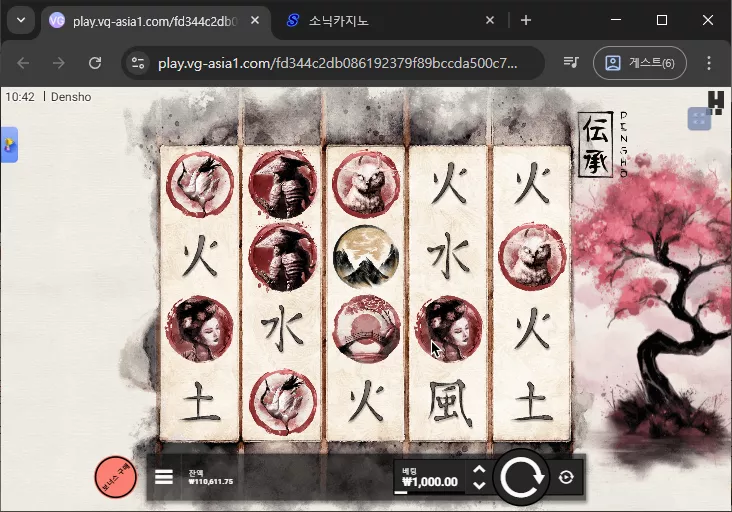Increase bet with the up arrow
Screen dimensions: 732x512
click(x=479, y=470)
